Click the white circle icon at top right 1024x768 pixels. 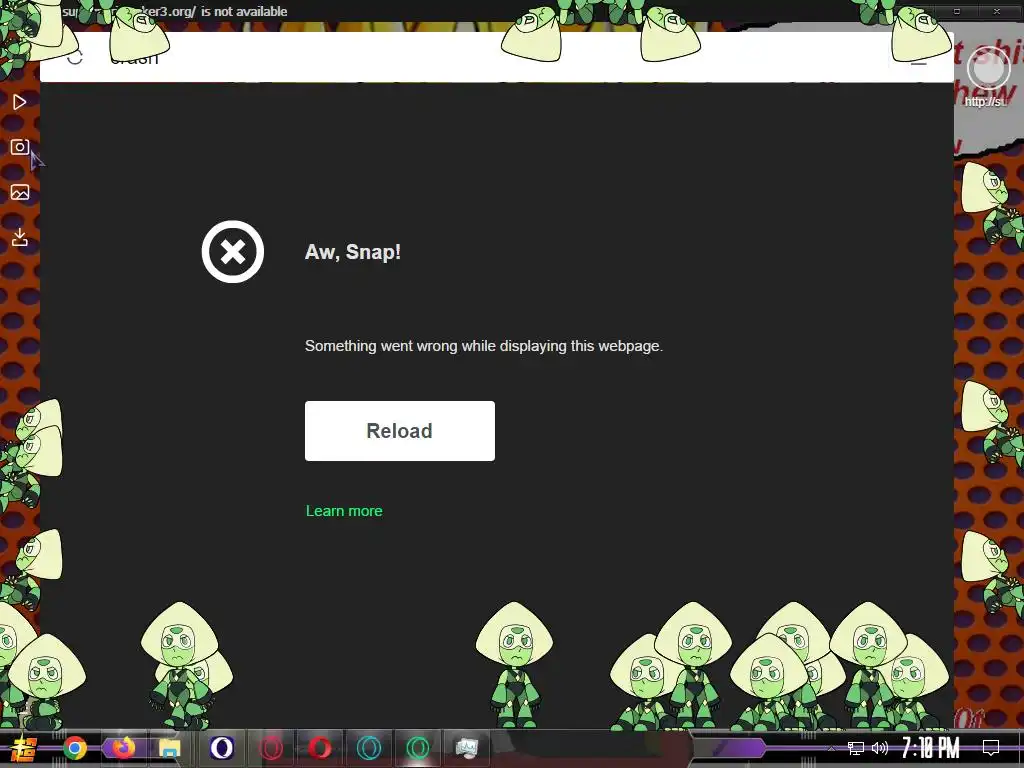click(988, 68)
